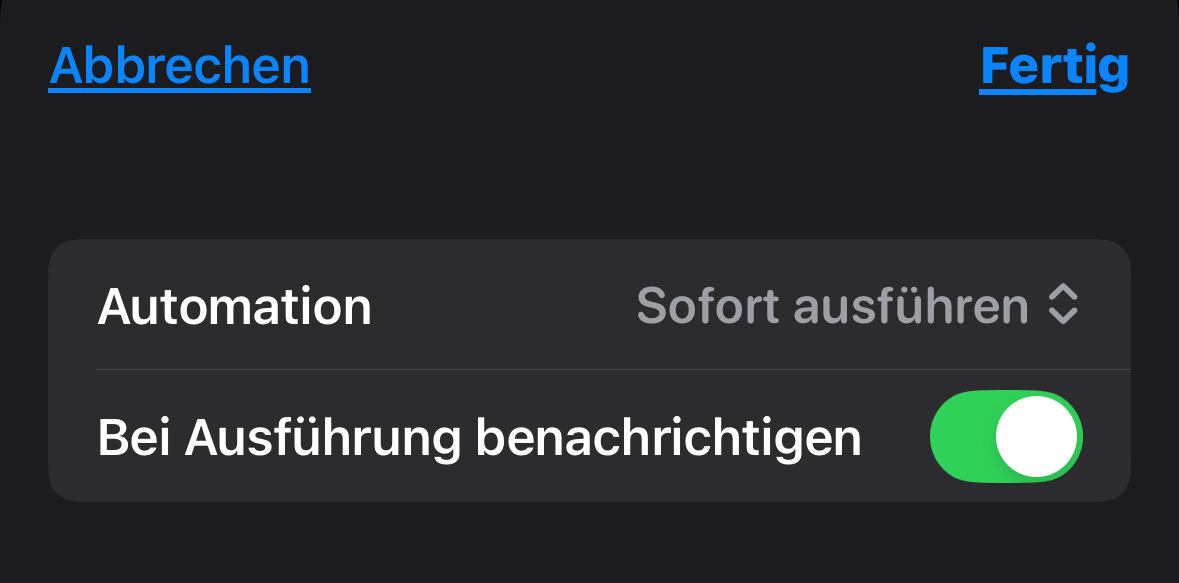
Task: Open the Sofort ausführen dropdown
Action: click(x=857, y=306)
